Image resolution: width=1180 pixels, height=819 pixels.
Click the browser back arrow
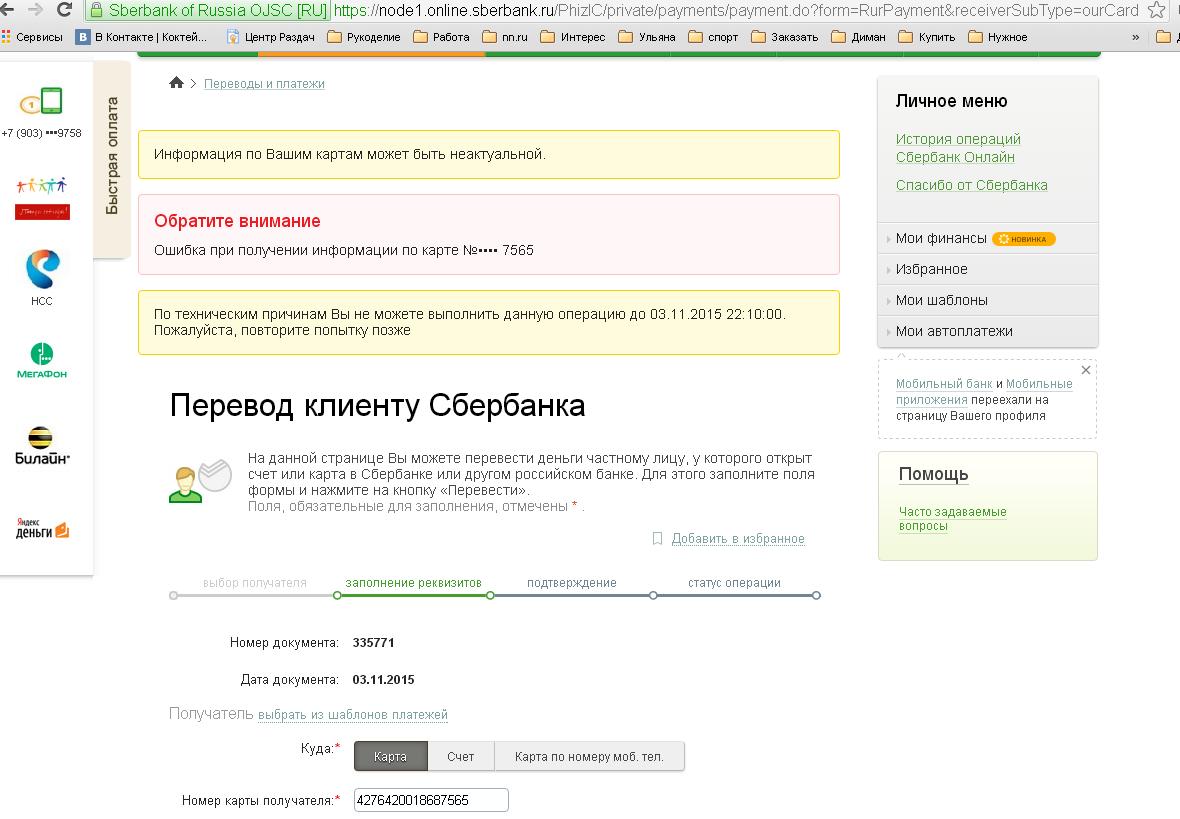click(x=6, y=10)
